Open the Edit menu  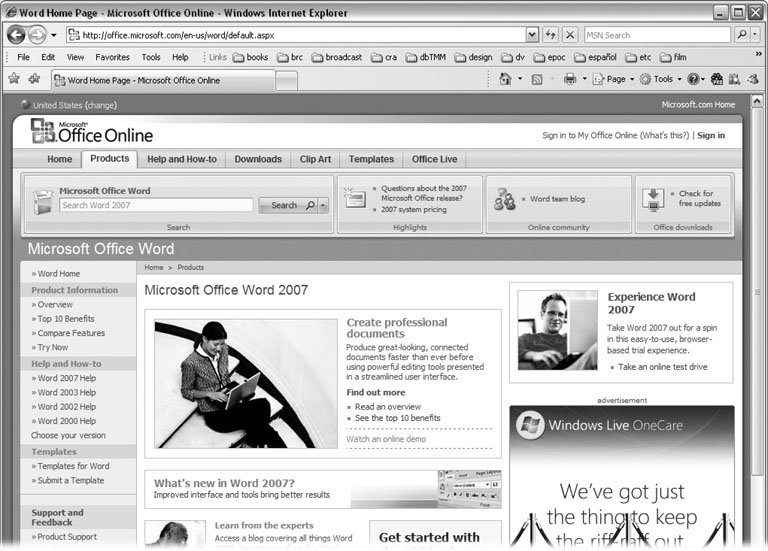[48, 57]
